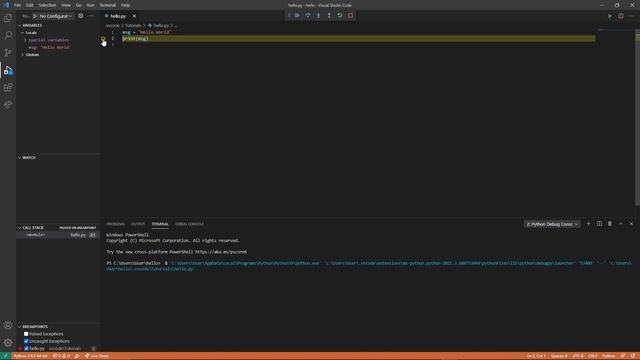Image resolution: width=640 pixels, height=360 pixels.
Task: Split the editor to the right
Action: click(620, 16)
